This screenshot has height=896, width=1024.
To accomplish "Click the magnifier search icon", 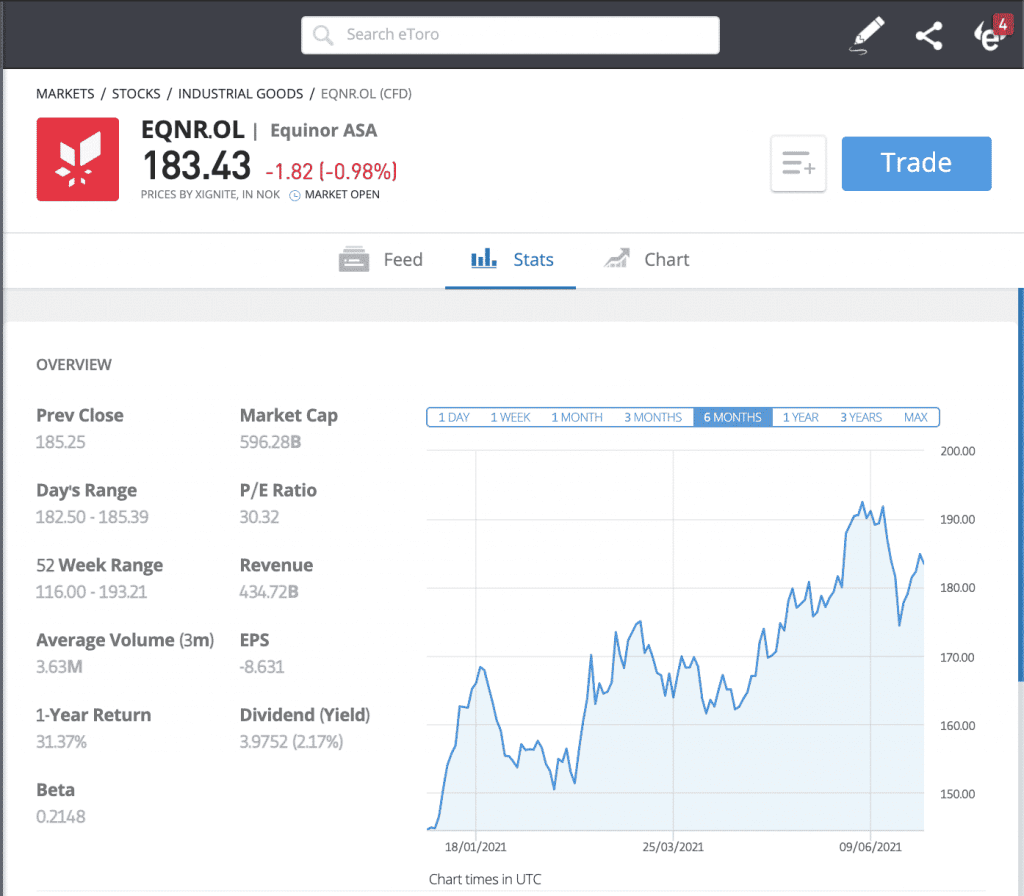I will tap(323, 35).
